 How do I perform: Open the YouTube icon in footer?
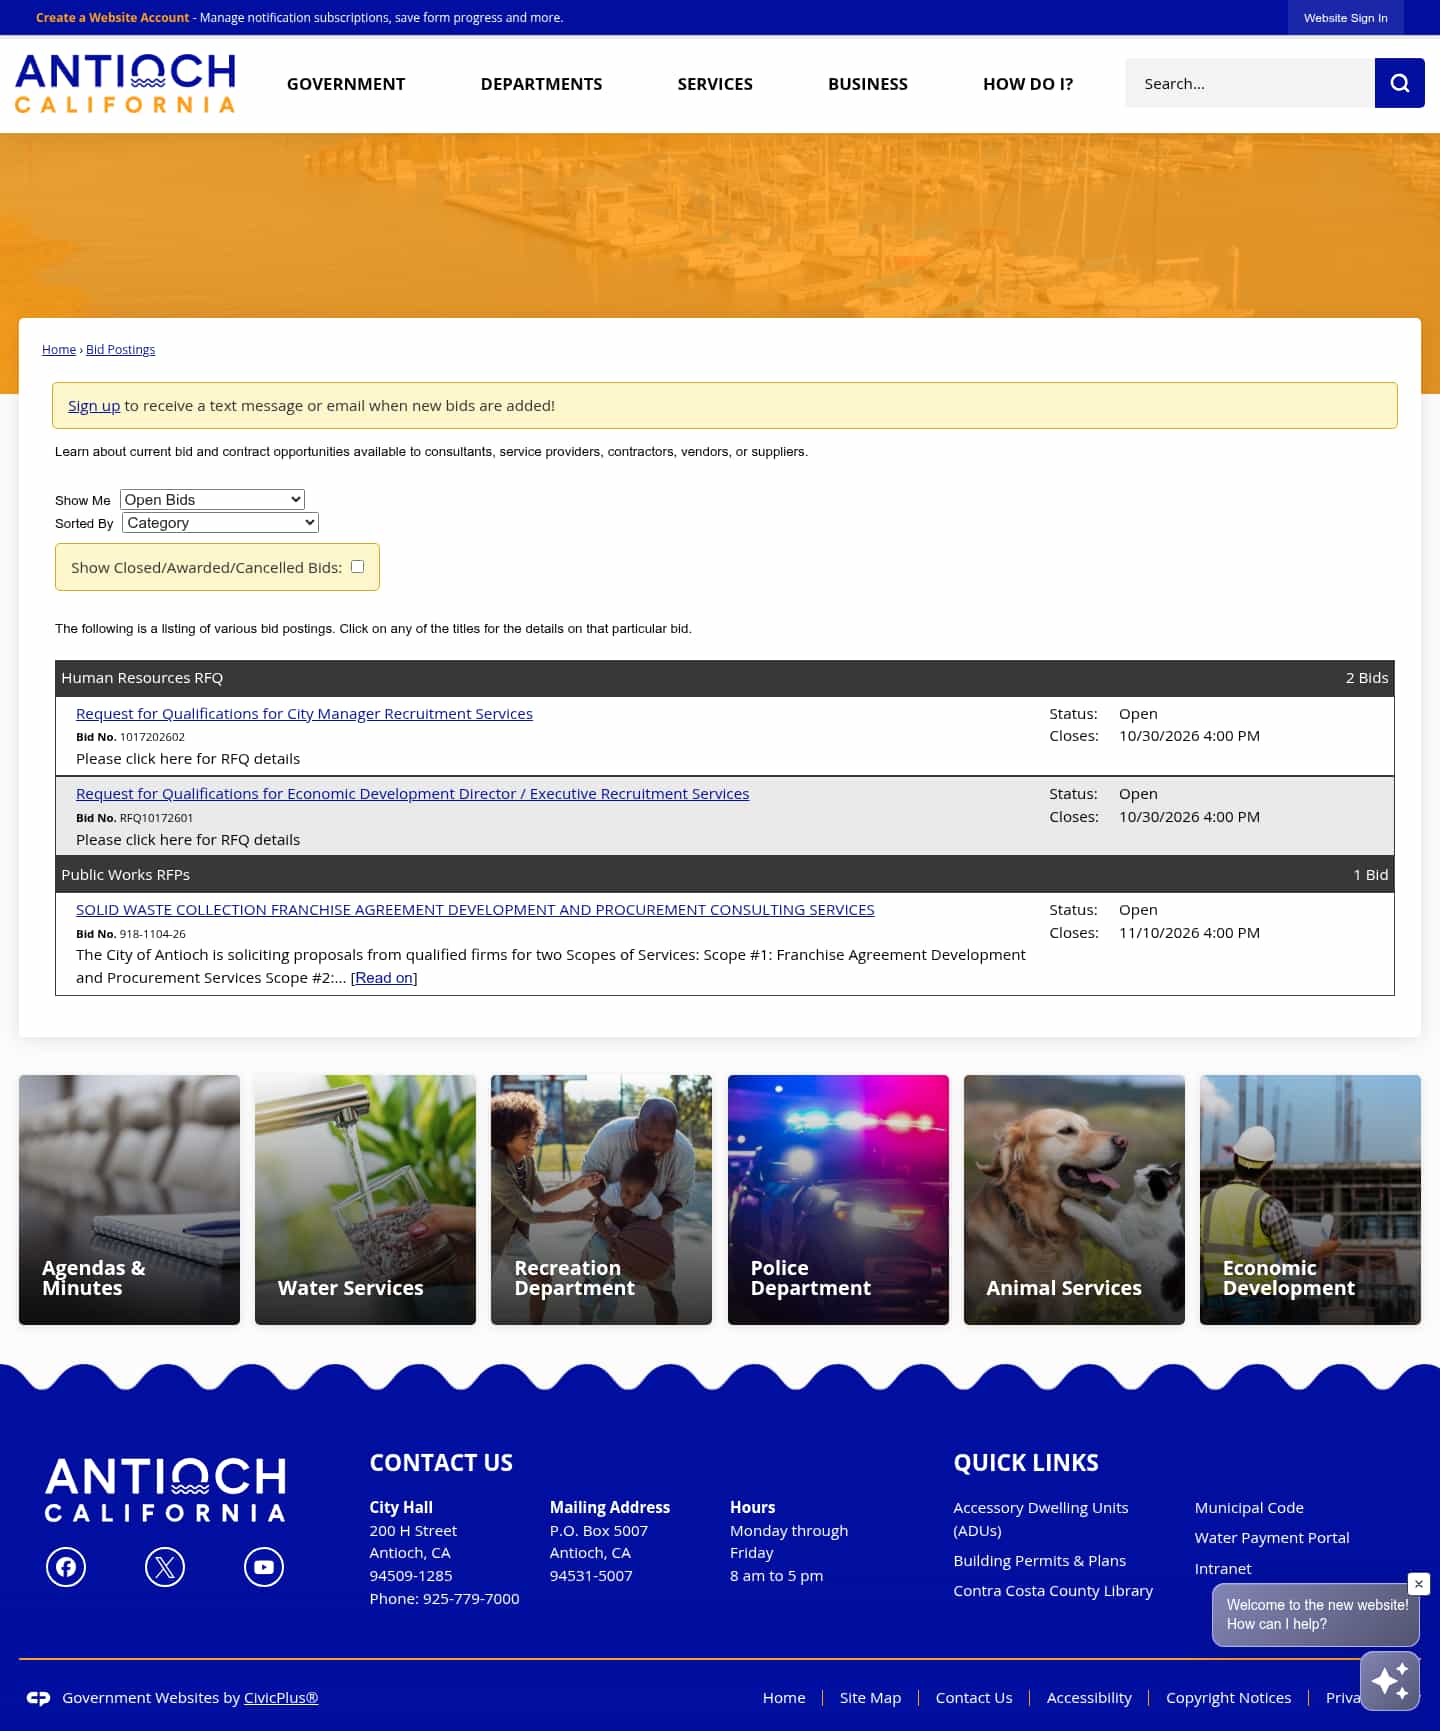coord(264,1567)
